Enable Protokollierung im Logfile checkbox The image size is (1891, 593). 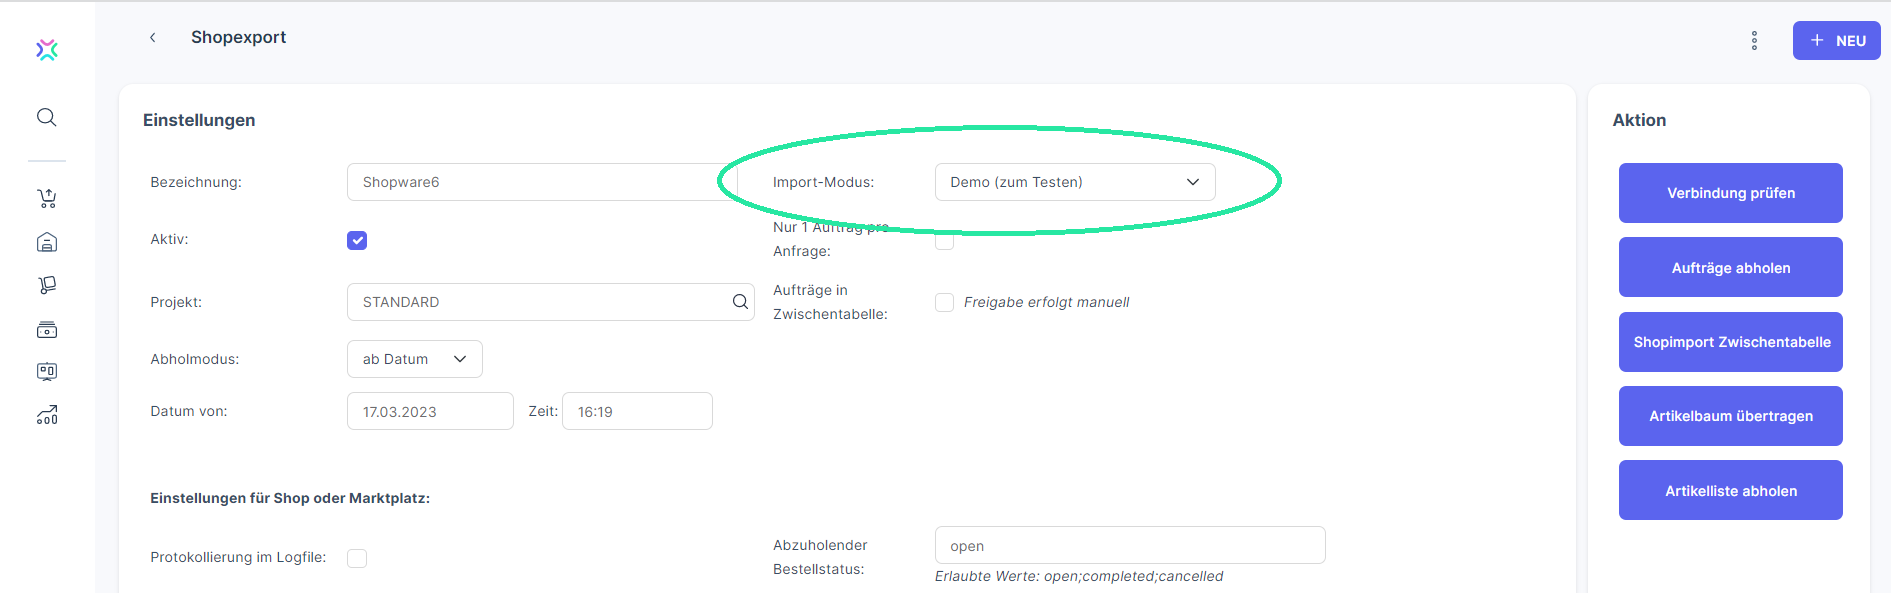(x=357, y=558)
